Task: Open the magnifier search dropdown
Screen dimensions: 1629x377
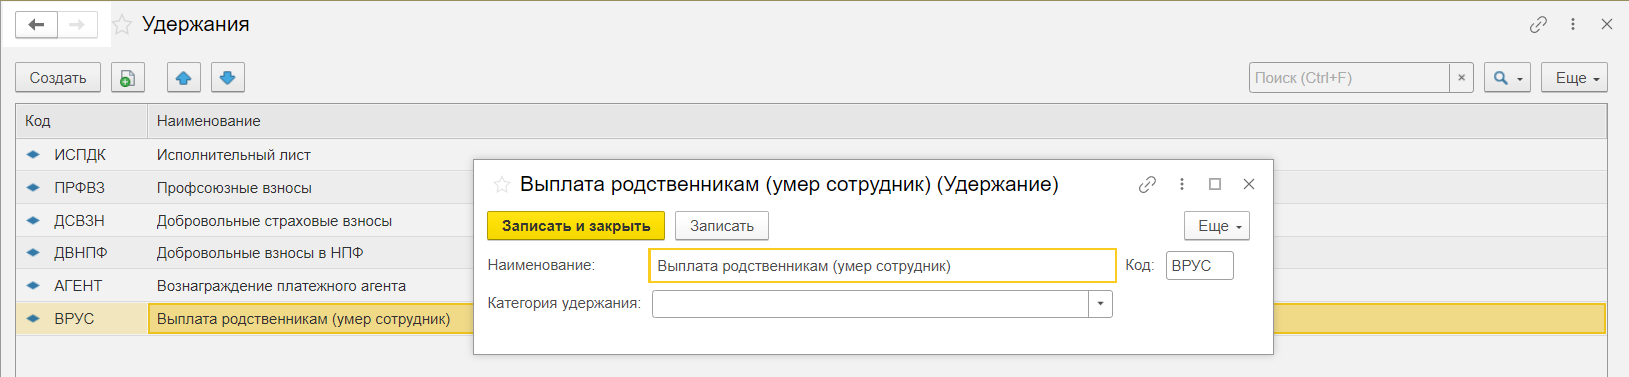Action: click(x=1507, y=77)
